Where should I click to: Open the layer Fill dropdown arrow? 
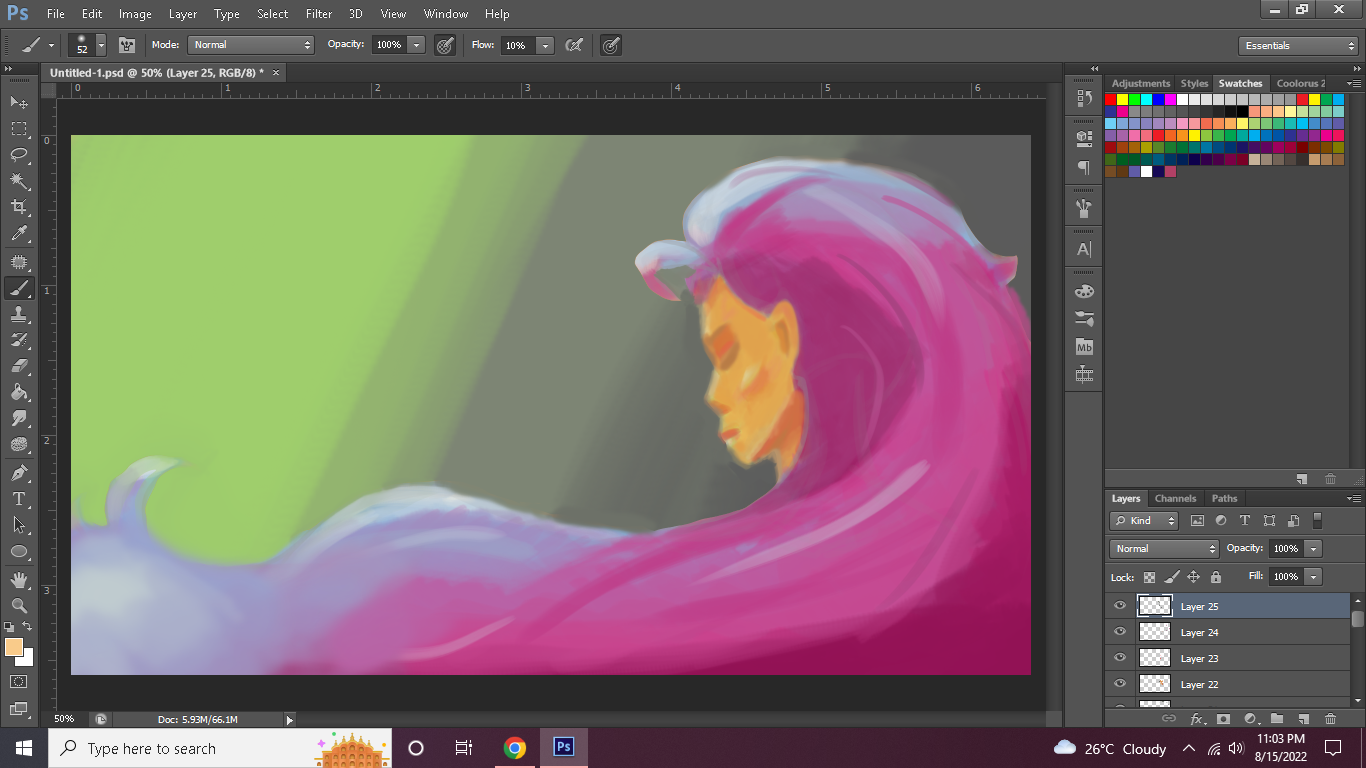[x=1313, y=577]
